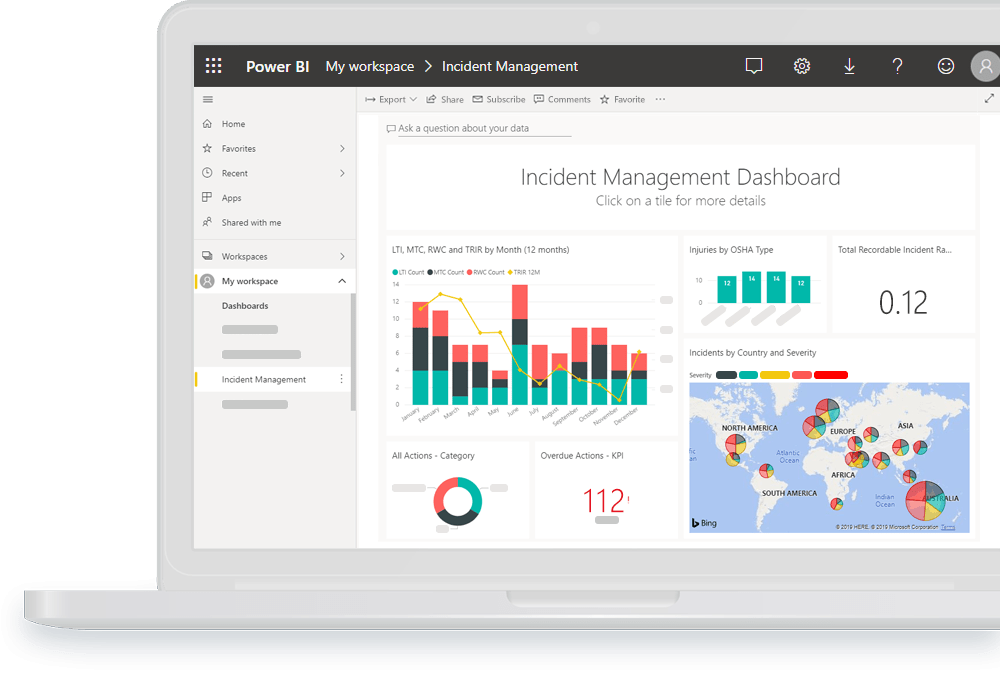
Task: Open Incident Management vertical ellipsis menu
Action: 341,379
